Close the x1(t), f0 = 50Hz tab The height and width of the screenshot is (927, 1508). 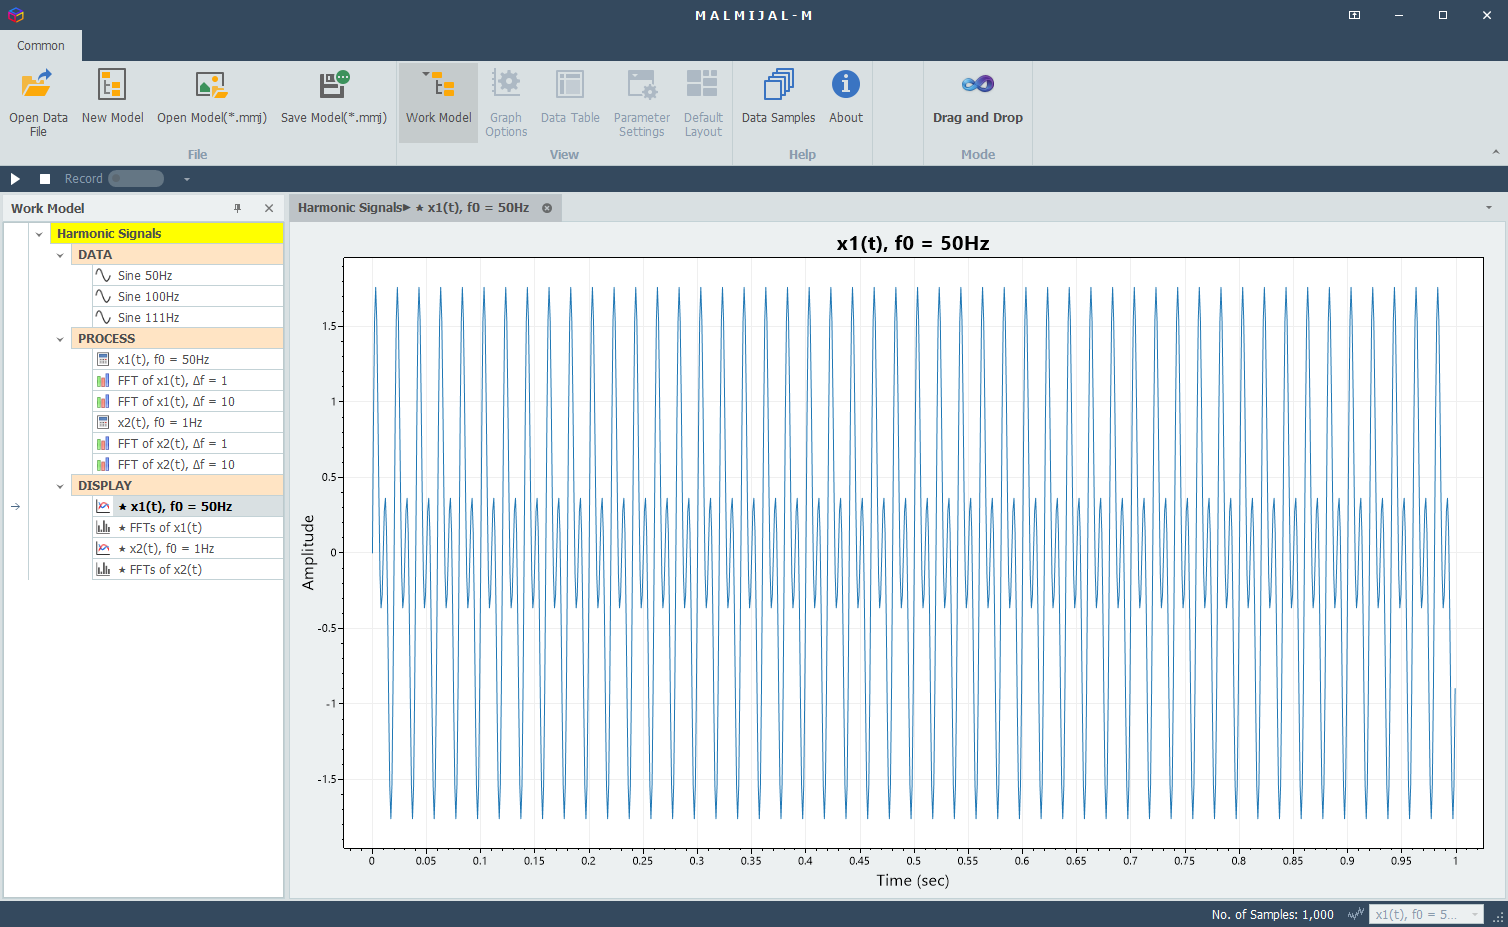[x=547, y=208]
